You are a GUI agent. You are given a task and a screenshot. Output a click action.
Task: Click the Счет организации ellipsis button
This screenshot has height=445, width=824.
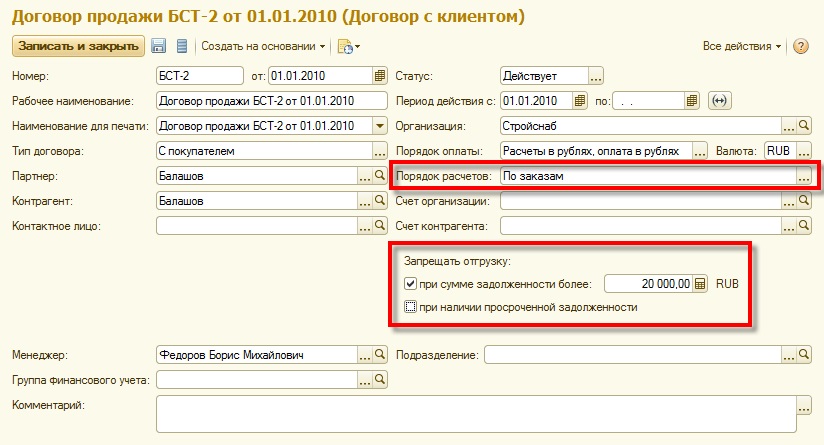click(788, 201)
